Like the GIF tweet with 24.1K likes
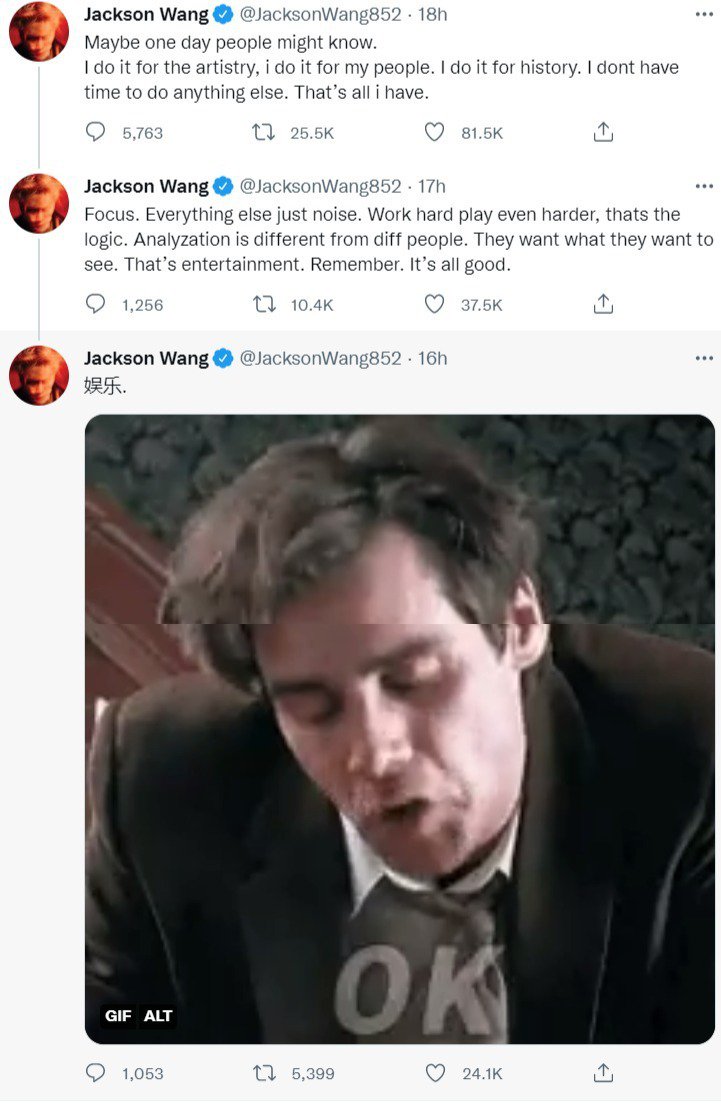 click(x=434, y=1073)
